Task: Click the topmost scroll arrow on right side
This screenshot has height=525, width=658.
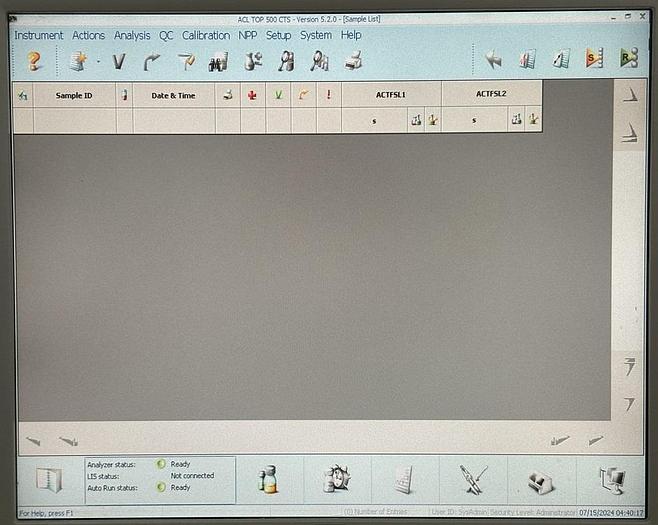Action: (x=629, y=96)
